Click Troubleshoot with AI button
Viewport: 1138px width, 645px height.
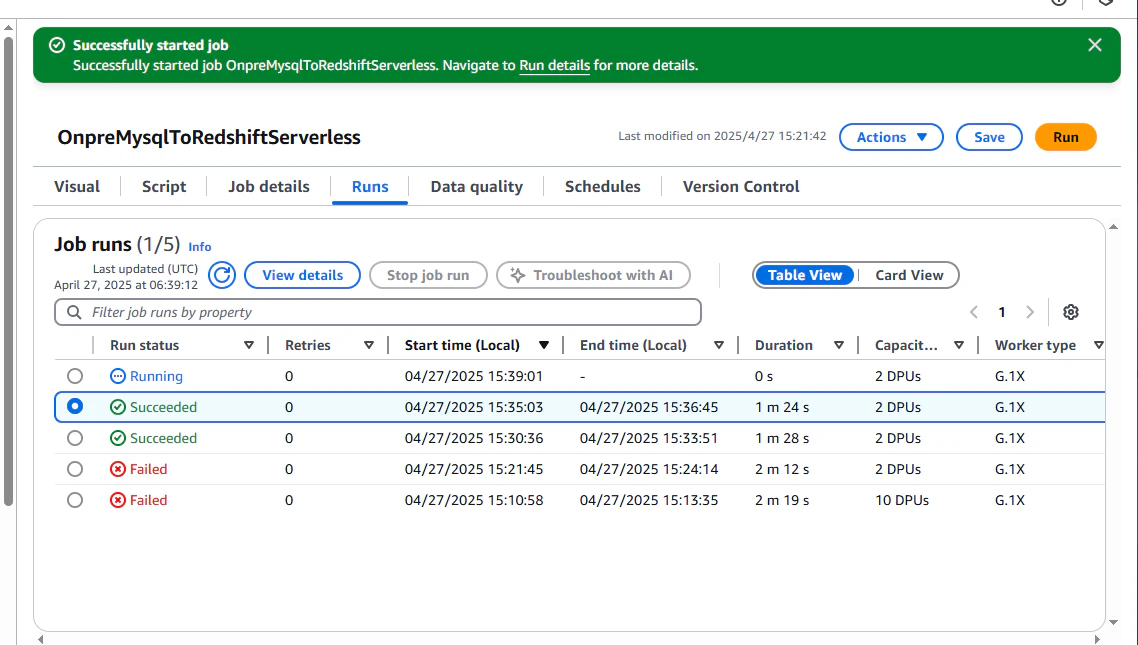(593, 275)
